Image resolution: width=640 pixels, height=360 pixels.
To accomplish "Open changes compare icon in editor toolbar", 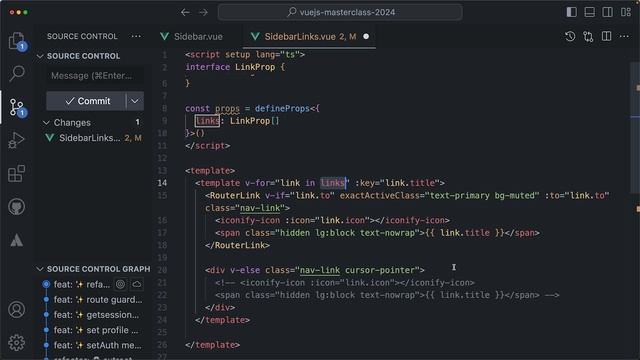I will click(x=588, y=36).
